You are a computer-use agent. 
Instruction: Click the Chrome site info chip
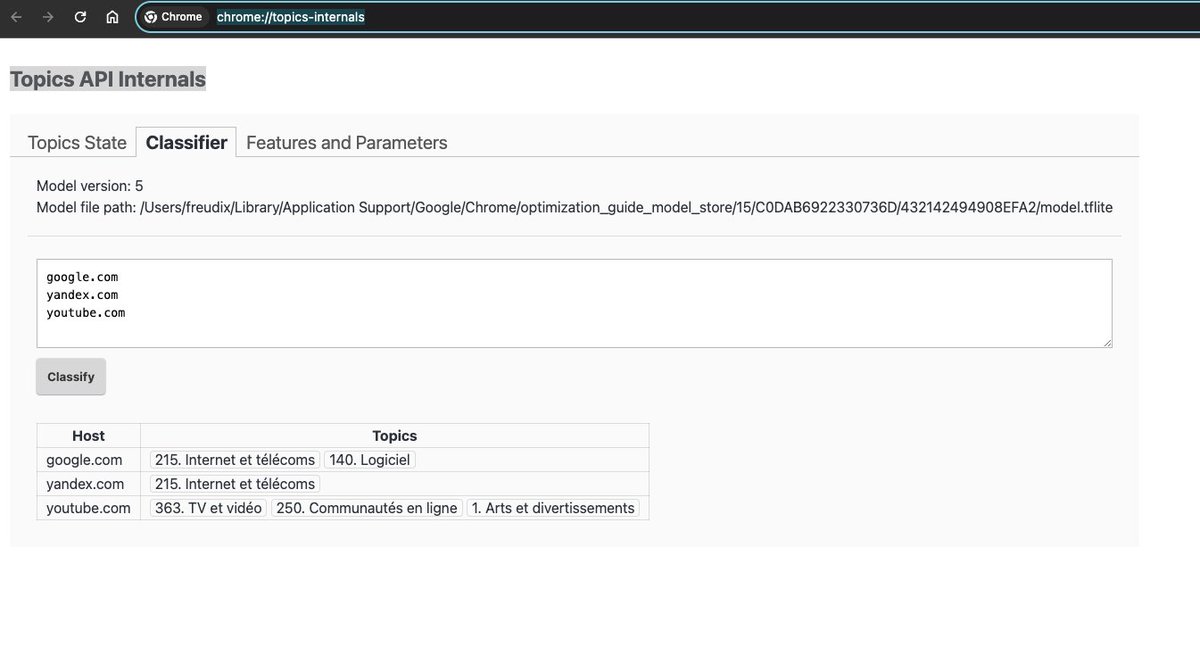point(174,17)
